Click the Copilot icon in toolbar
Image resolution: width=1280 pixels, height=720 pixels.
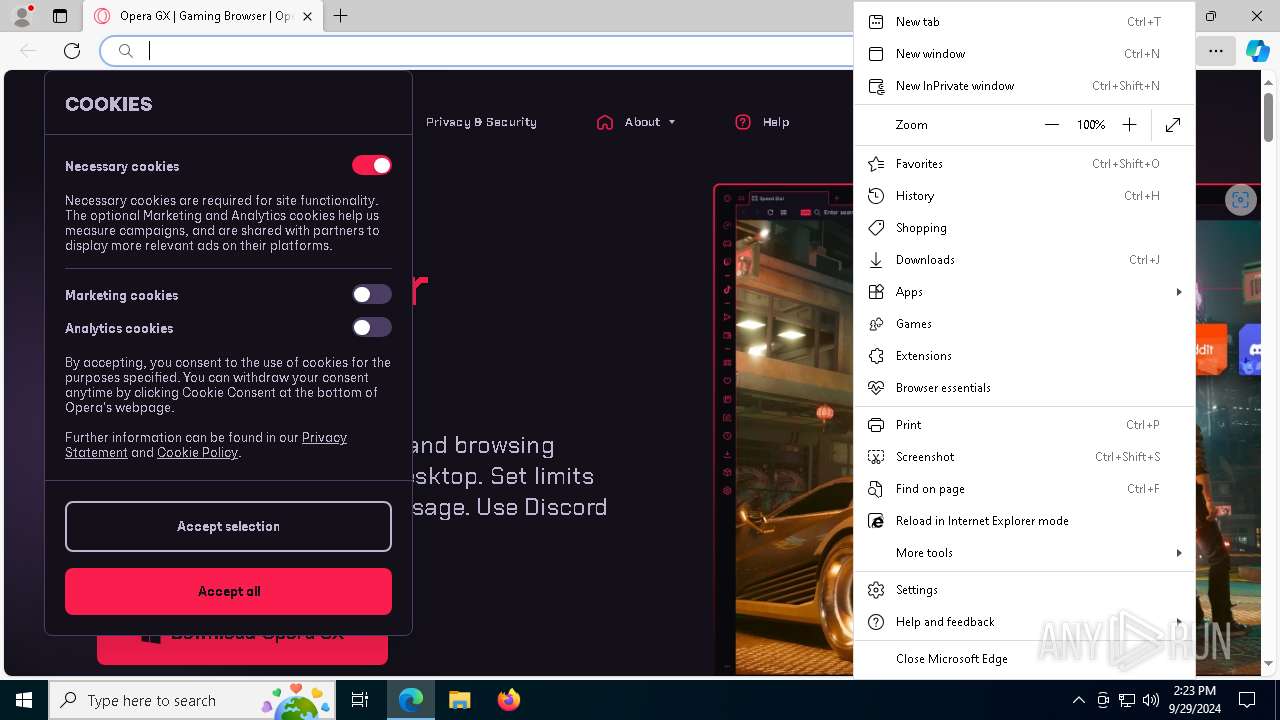pos(1257,50)
